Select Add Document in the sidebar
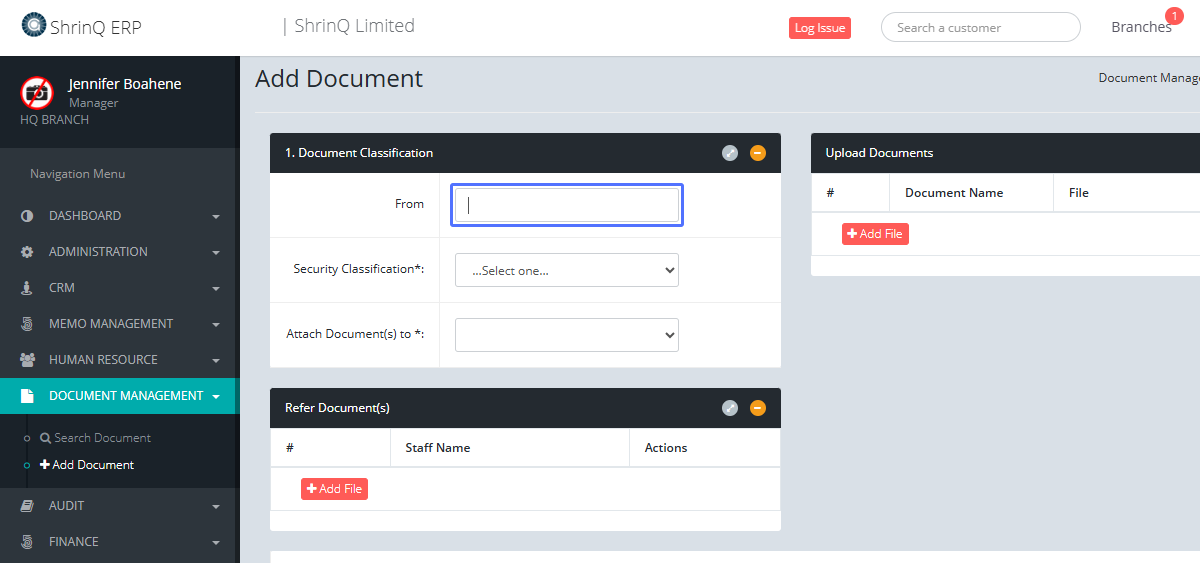The height and width of the screenshot is (563, 1200). [x=92, y=465]
